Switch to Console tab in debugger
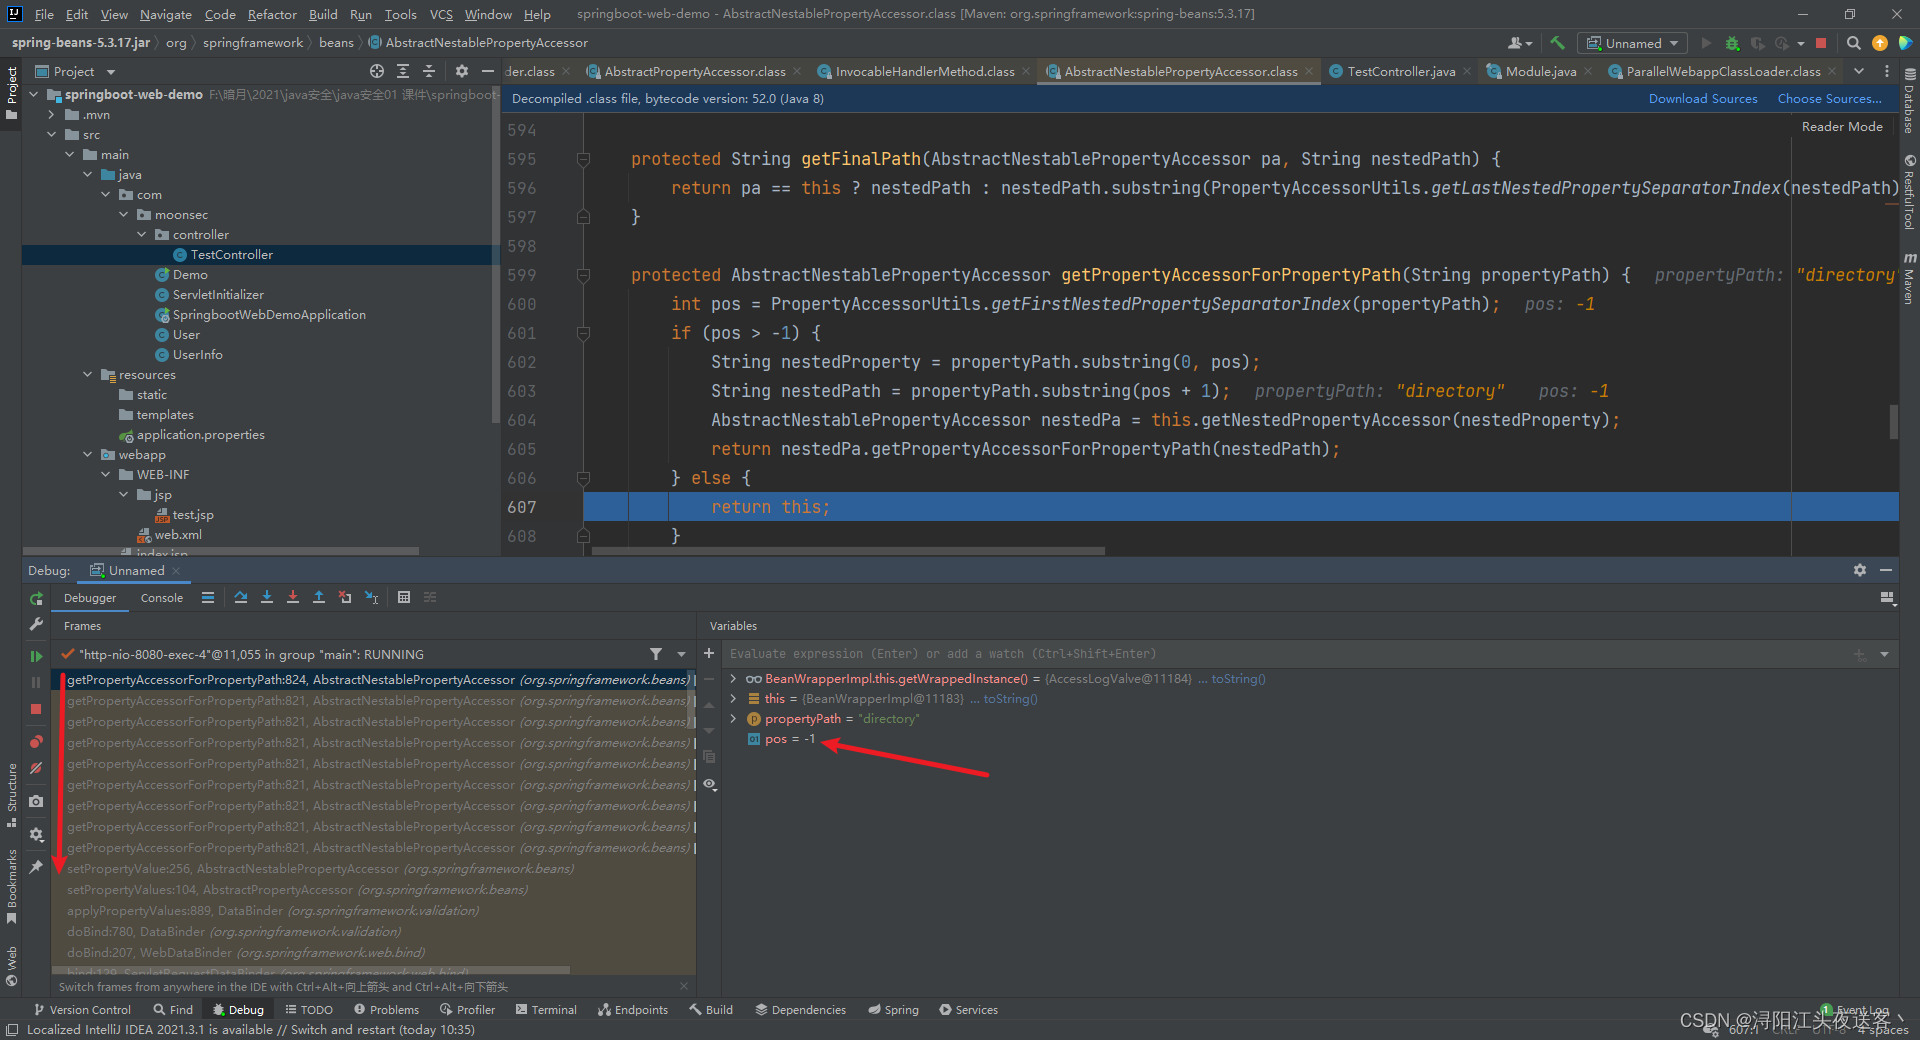1920x1040 pixels. click(x=161, y=598)
